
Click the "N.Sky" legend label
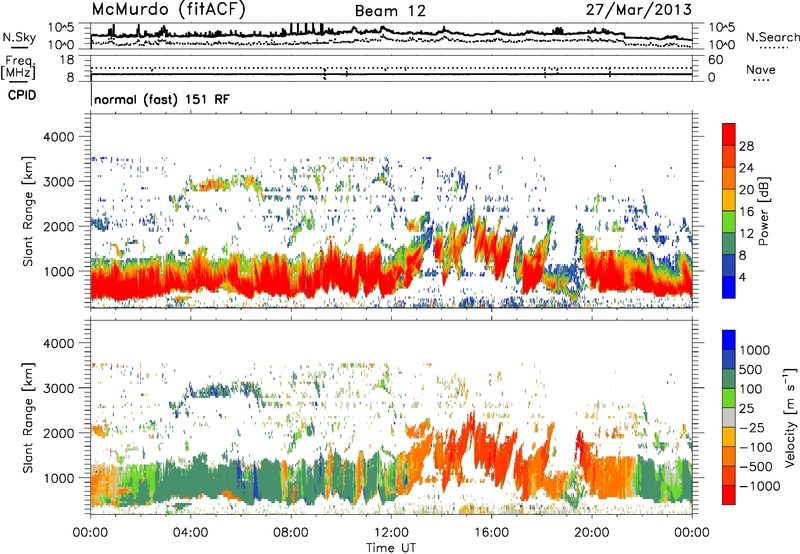[x=19, y=37]
